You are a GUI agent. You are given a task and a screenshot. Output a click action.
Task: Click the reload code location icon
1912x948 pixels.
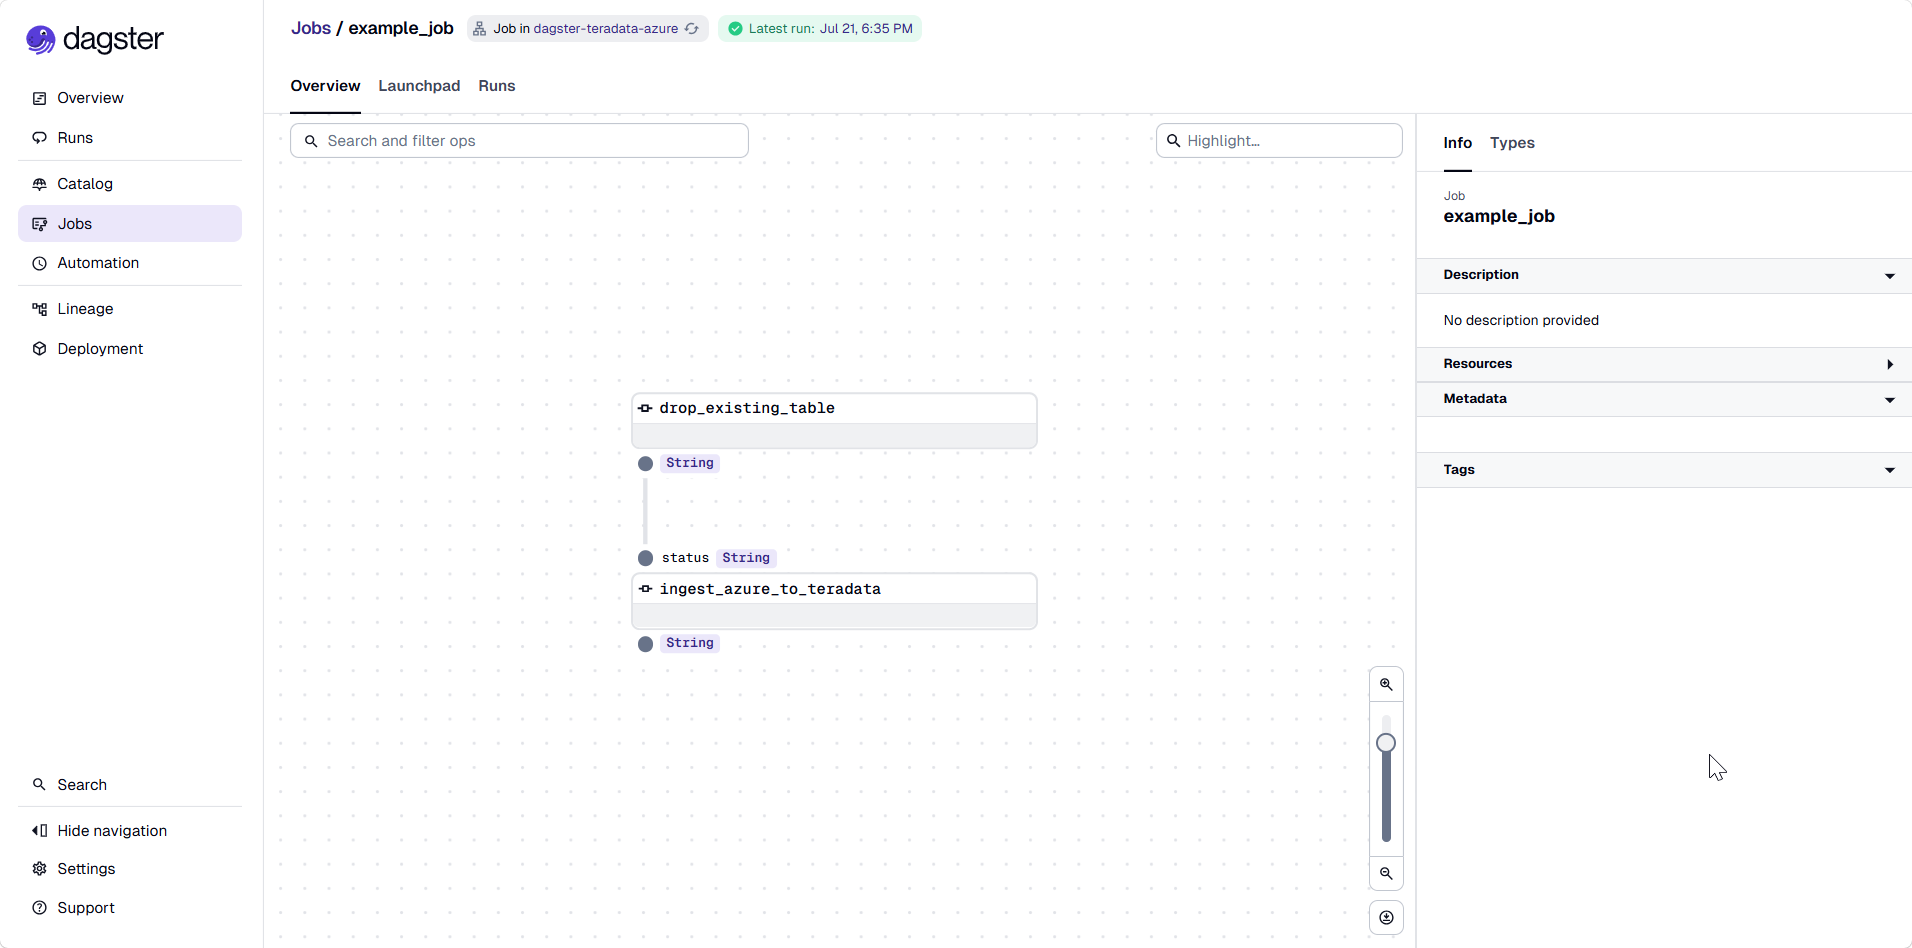(692, 29)
